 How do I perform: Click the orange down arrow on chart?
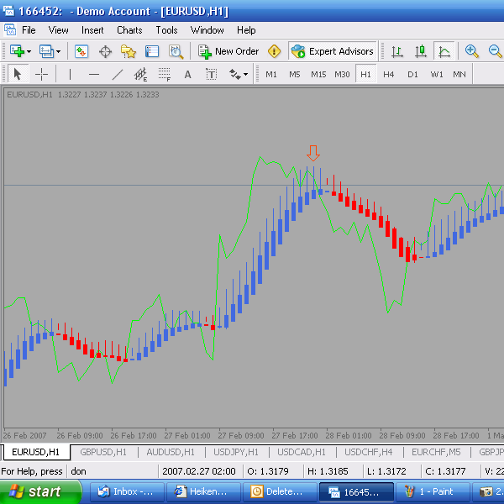tap(313, 153)
